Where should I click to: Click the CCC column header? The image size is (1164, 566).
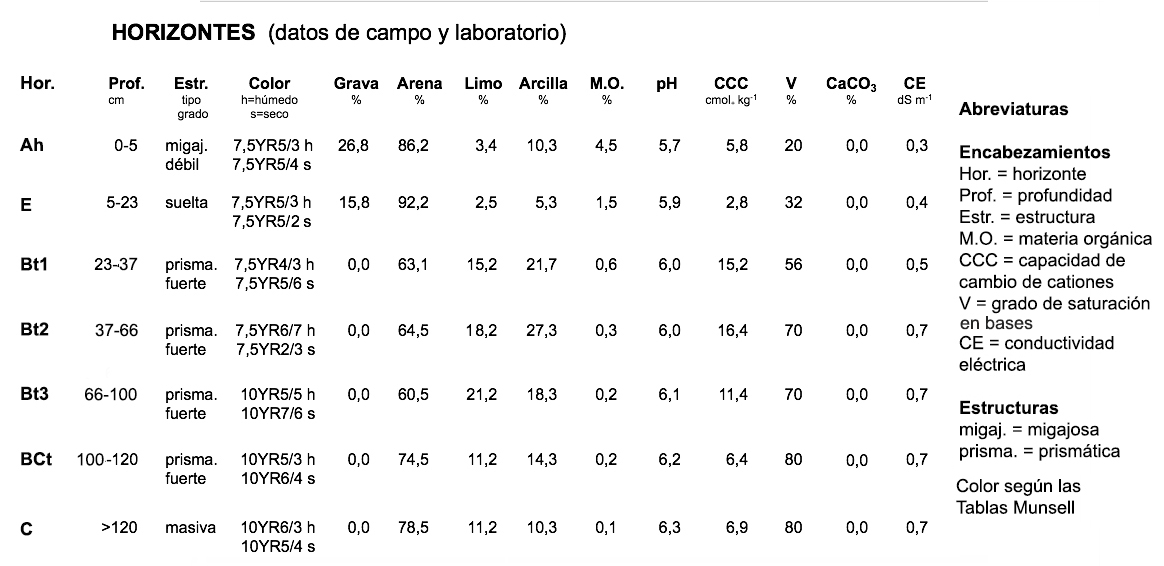point(731,84)
